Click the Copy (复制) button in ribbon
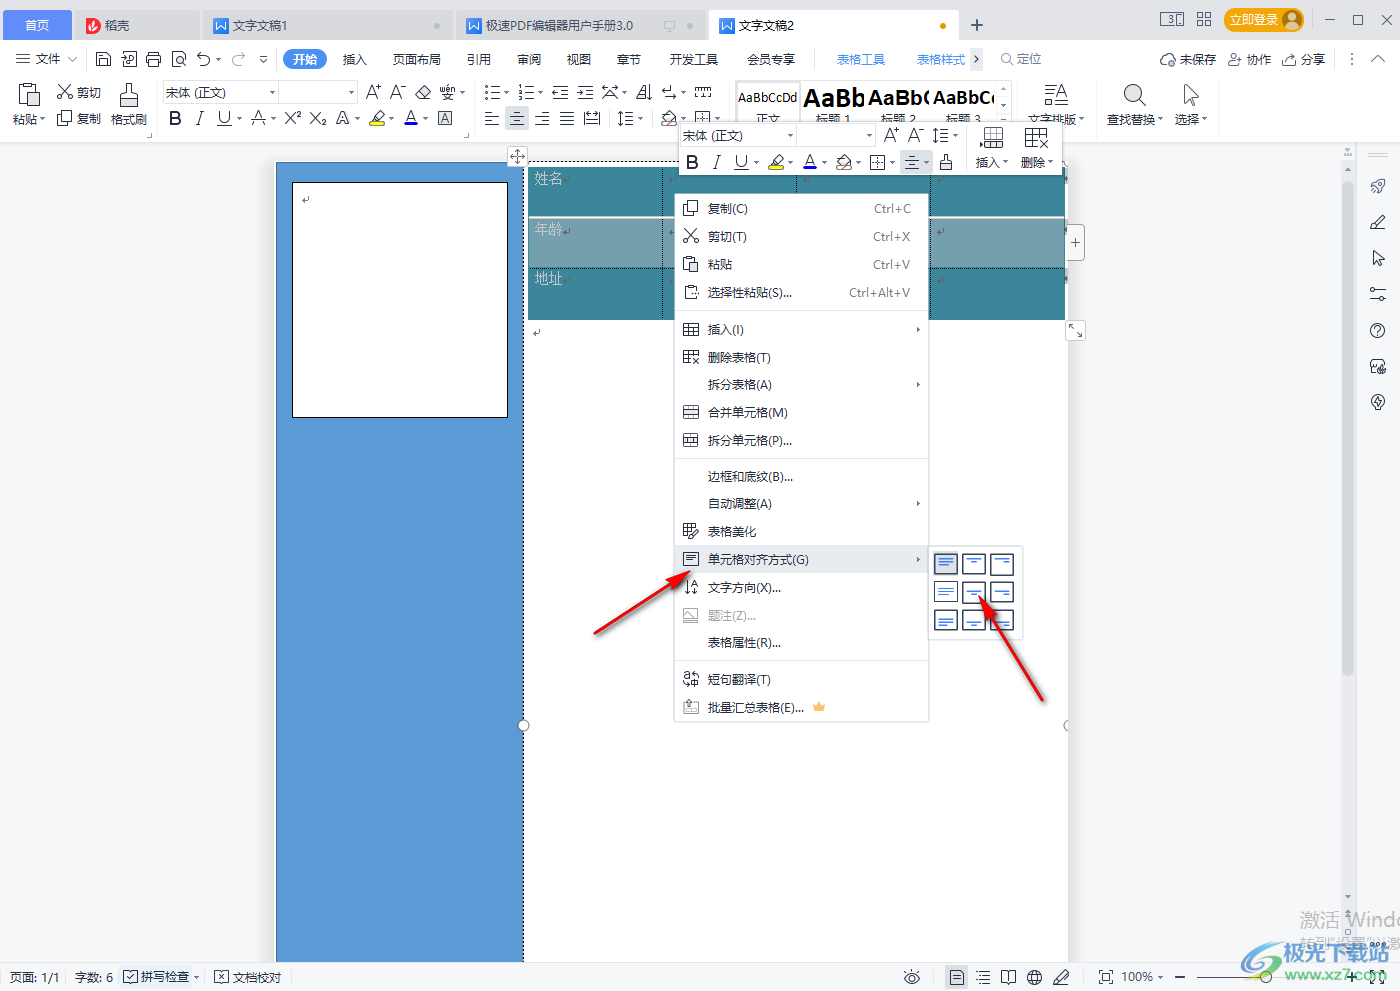Image resolution: width=1400 pixels, height=991 pixels. coord(79,118)
